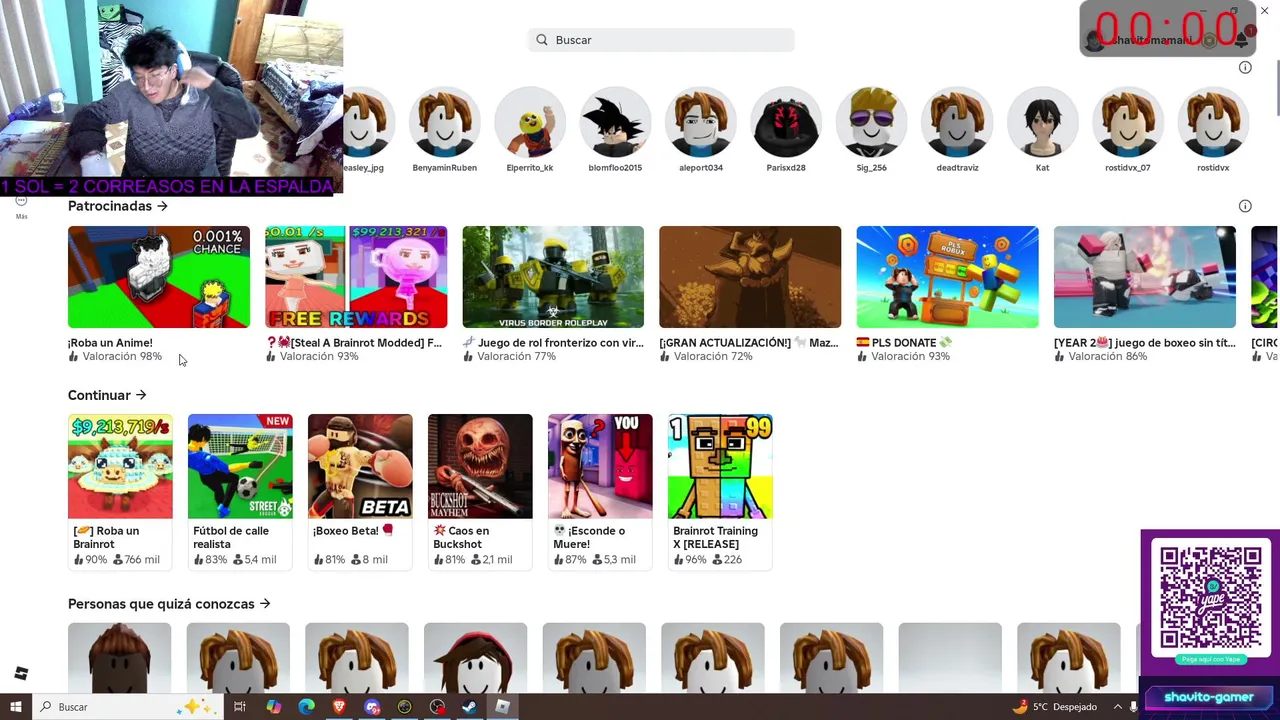The width and height of the screenshot is (1280, 720).
Task: Open the Más item in left sidebar
Action: (x=21, y=206)
